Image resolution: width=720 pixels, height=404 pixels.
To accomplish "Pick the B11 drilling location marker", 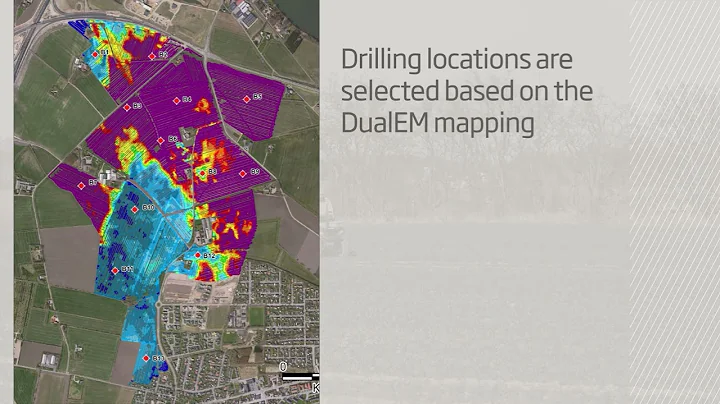I will pyautogui.click(x=115, y=270).
